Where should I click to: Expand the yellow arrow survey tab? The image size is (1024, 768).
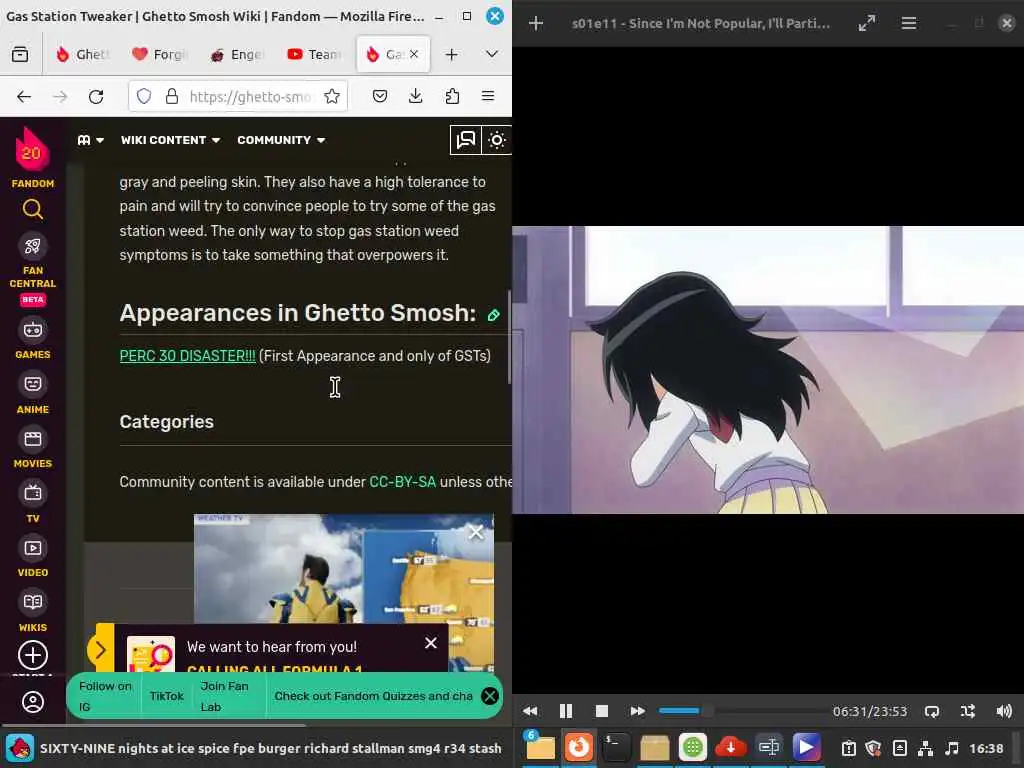(101, 649)
